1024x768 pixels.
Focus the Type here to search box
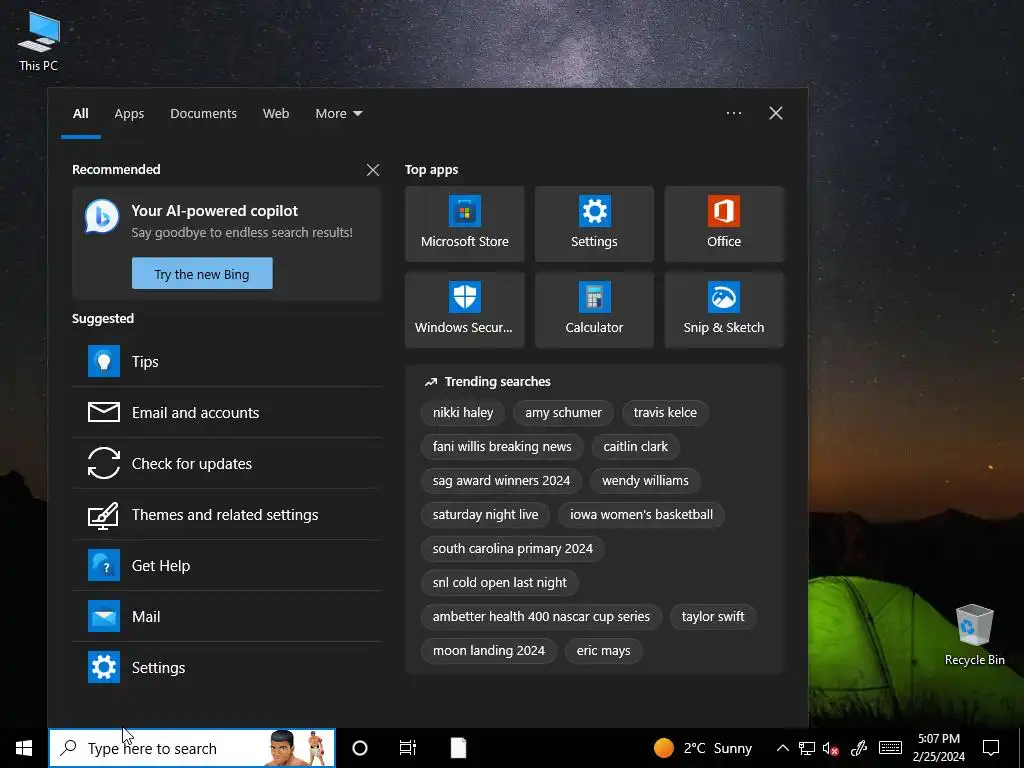pyautogui.click(x=192, y=748)
